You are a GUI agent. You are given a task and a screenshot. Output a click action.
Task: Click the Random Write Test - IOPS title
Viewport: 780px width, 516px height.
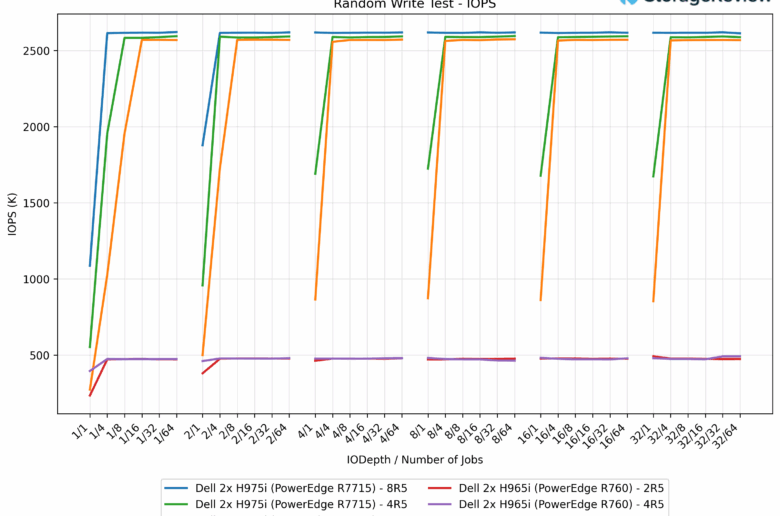tap(413, 4)
